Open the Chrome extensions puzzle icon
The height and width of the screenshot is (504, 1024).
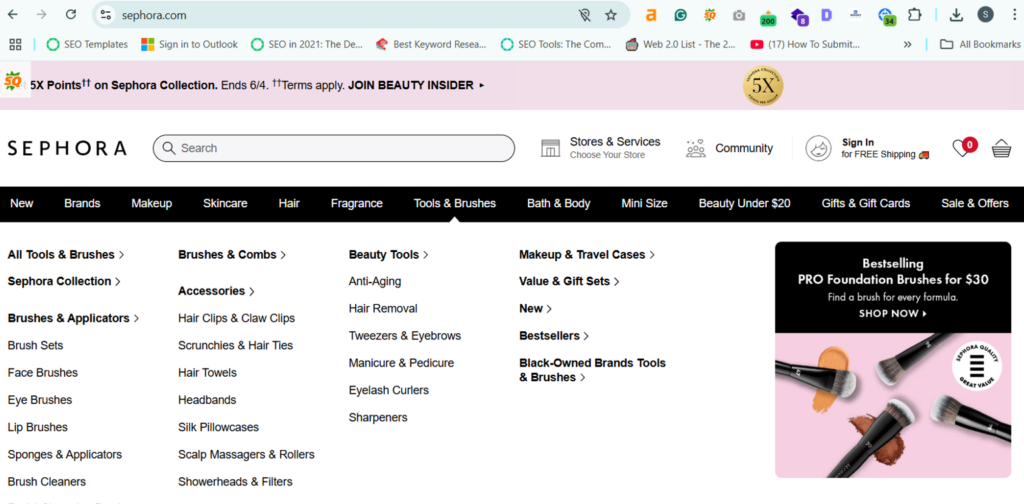[914, 15]
